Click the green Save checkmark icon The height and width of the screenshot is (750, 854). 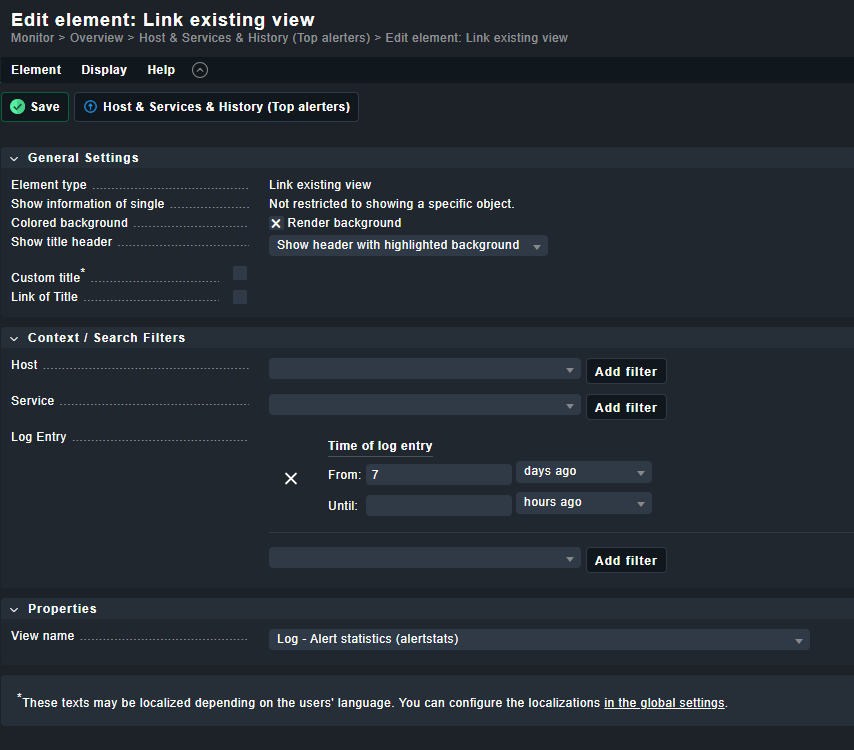[18, 107]
